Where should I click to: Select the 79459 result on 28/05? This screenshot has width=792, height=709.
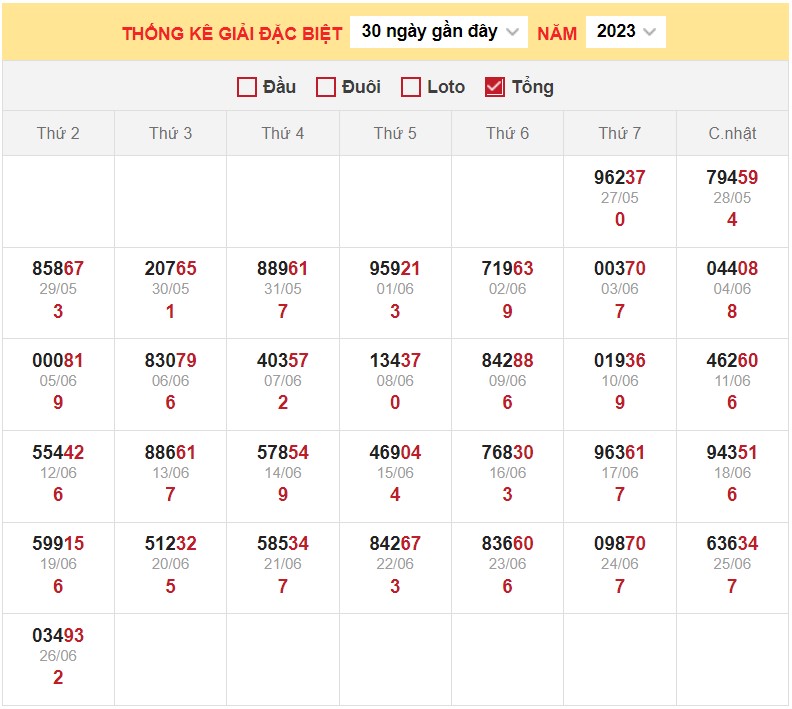[x=732, y=178]
